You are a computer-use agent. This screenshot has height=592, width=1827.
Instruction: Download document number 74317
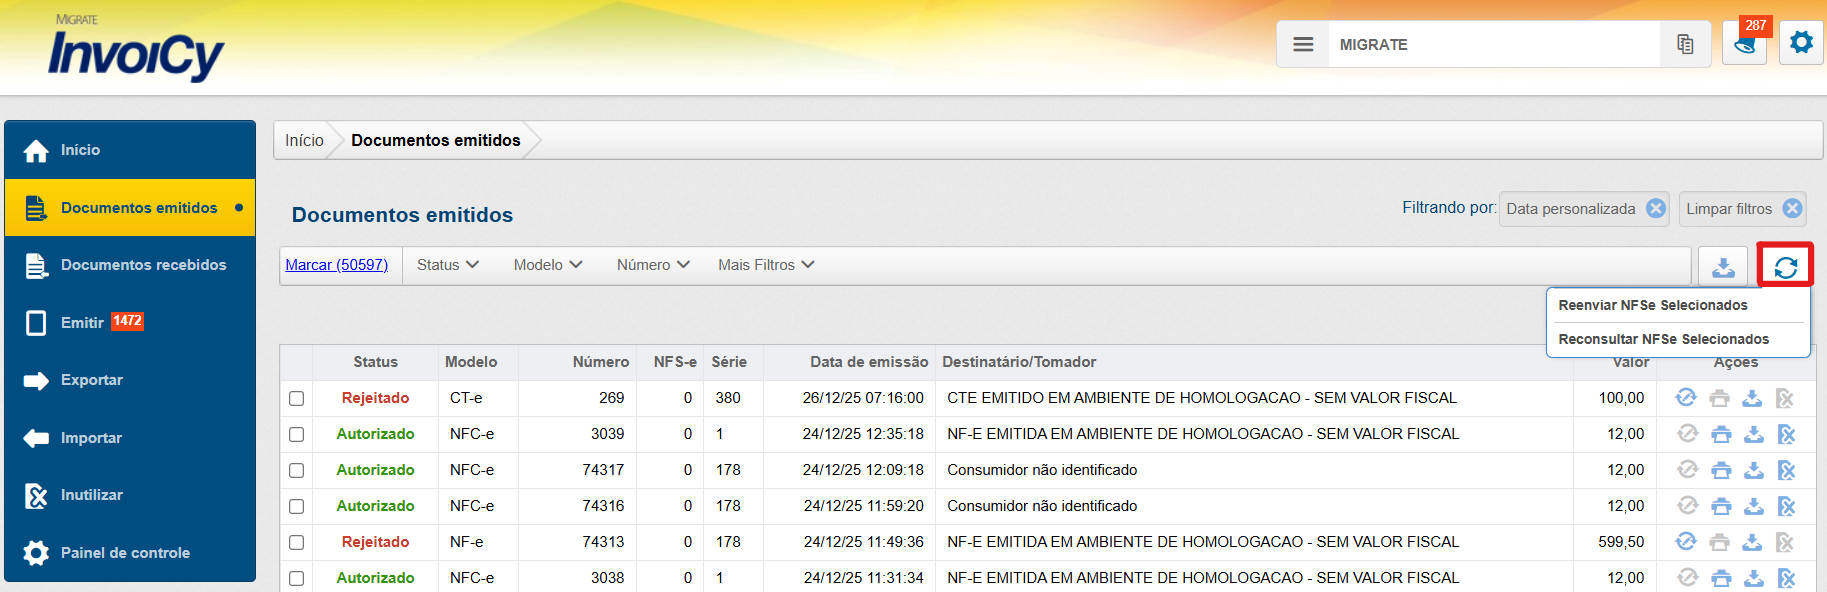(1753, 470)
